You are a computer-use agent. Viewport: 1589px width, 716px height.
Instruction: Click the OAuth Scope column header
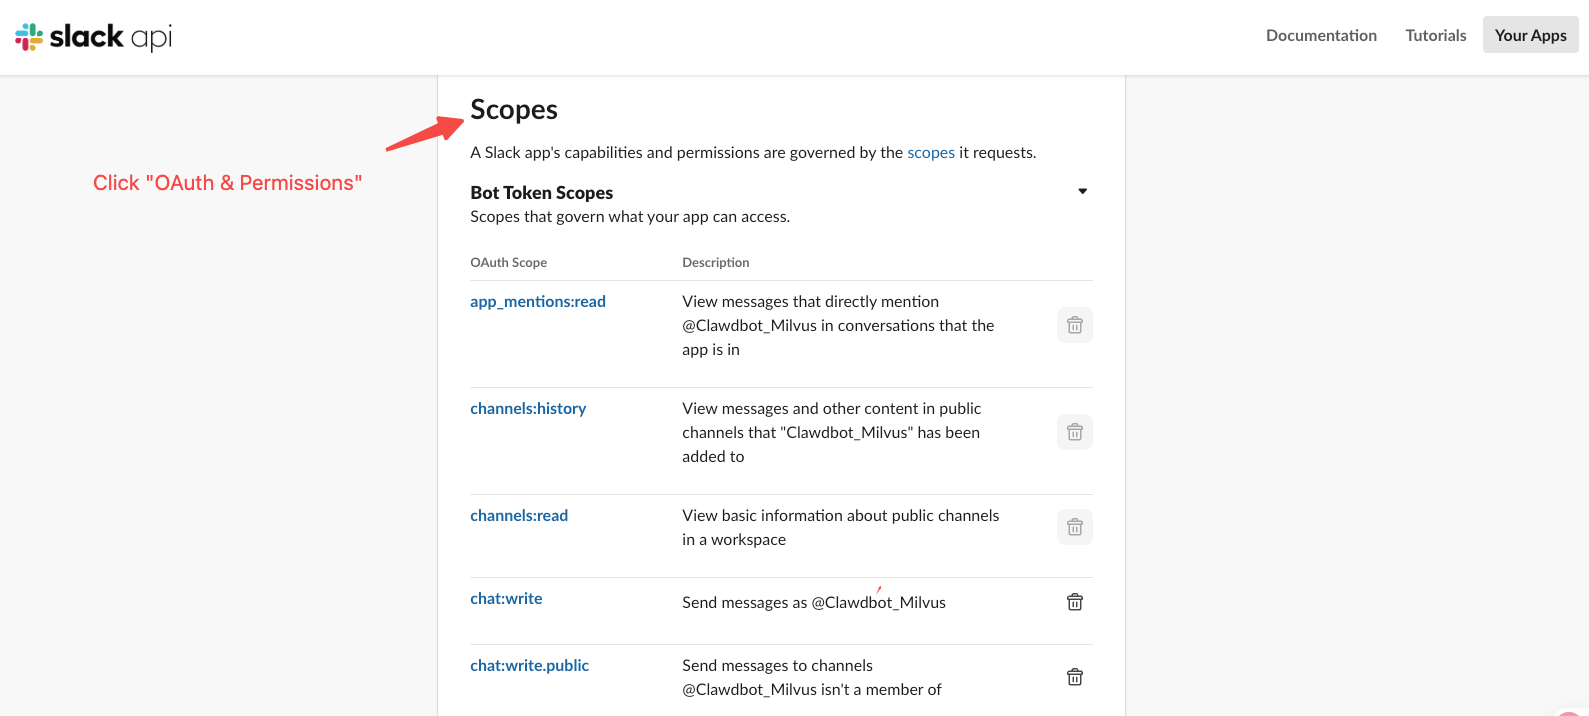(508, 263)
